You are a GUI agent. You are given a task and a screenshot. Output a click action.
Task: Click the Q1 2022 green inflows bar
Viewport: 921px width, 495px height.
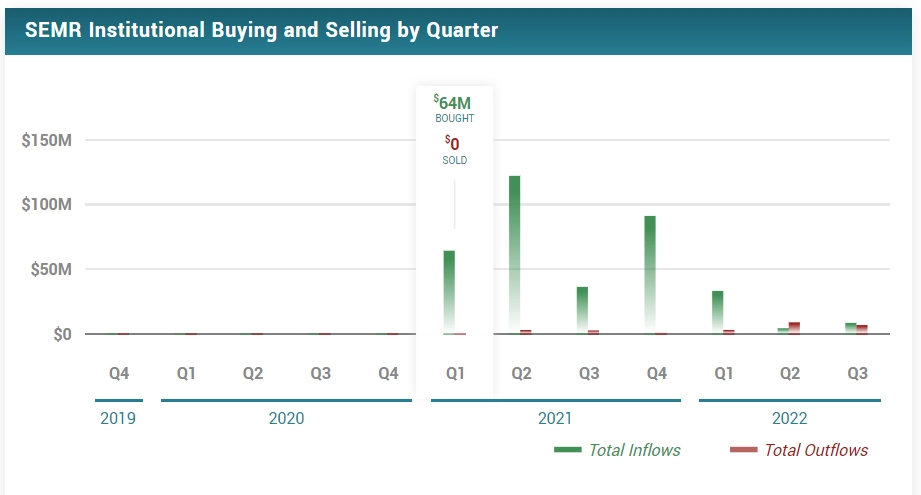click(x=717, y=310)
